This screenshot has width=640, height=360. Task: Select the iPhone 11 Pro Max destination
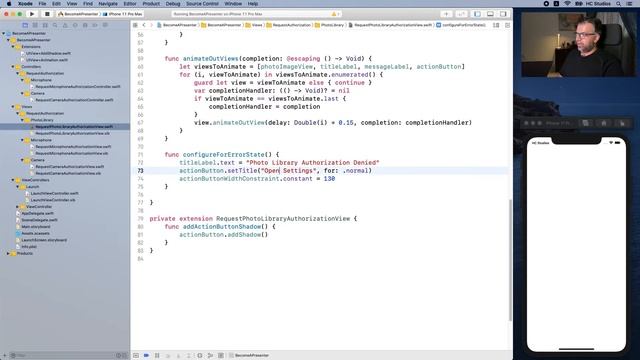pyautogui.click(x=122, y=14)
